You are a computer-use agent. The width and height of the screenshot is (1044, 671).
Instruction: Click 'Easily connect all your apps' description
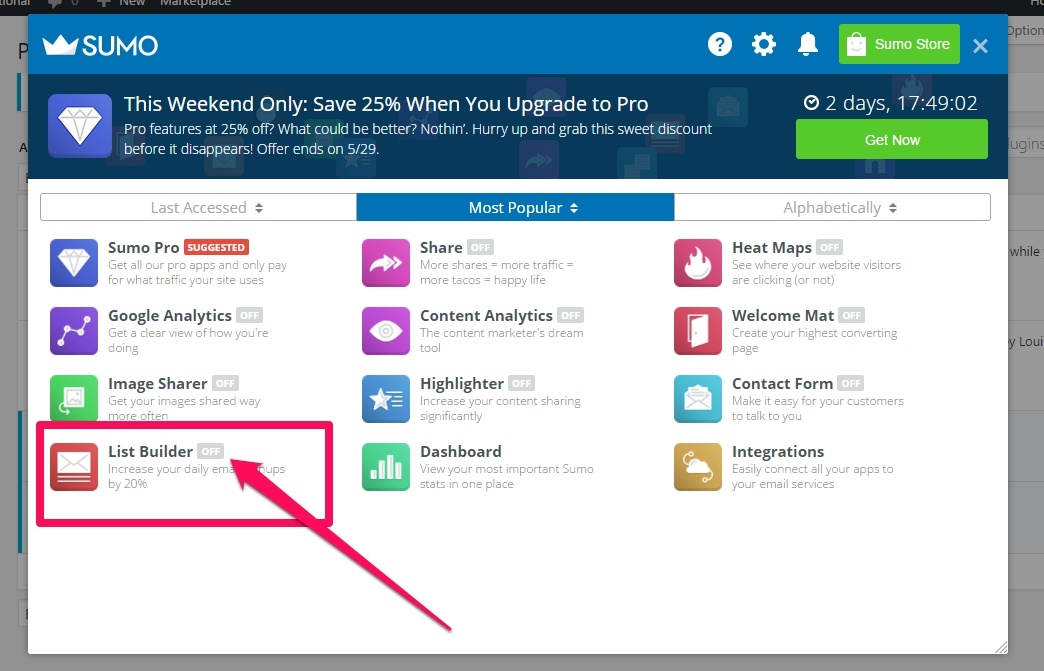pyautogui.click(x=812, y=477)
